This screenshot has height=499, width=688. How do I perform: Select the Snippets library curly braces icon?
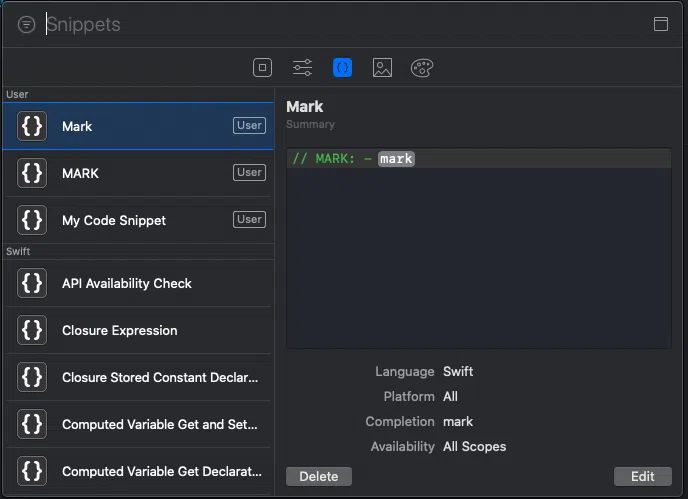pyautogui.click(x=342, y=68)
